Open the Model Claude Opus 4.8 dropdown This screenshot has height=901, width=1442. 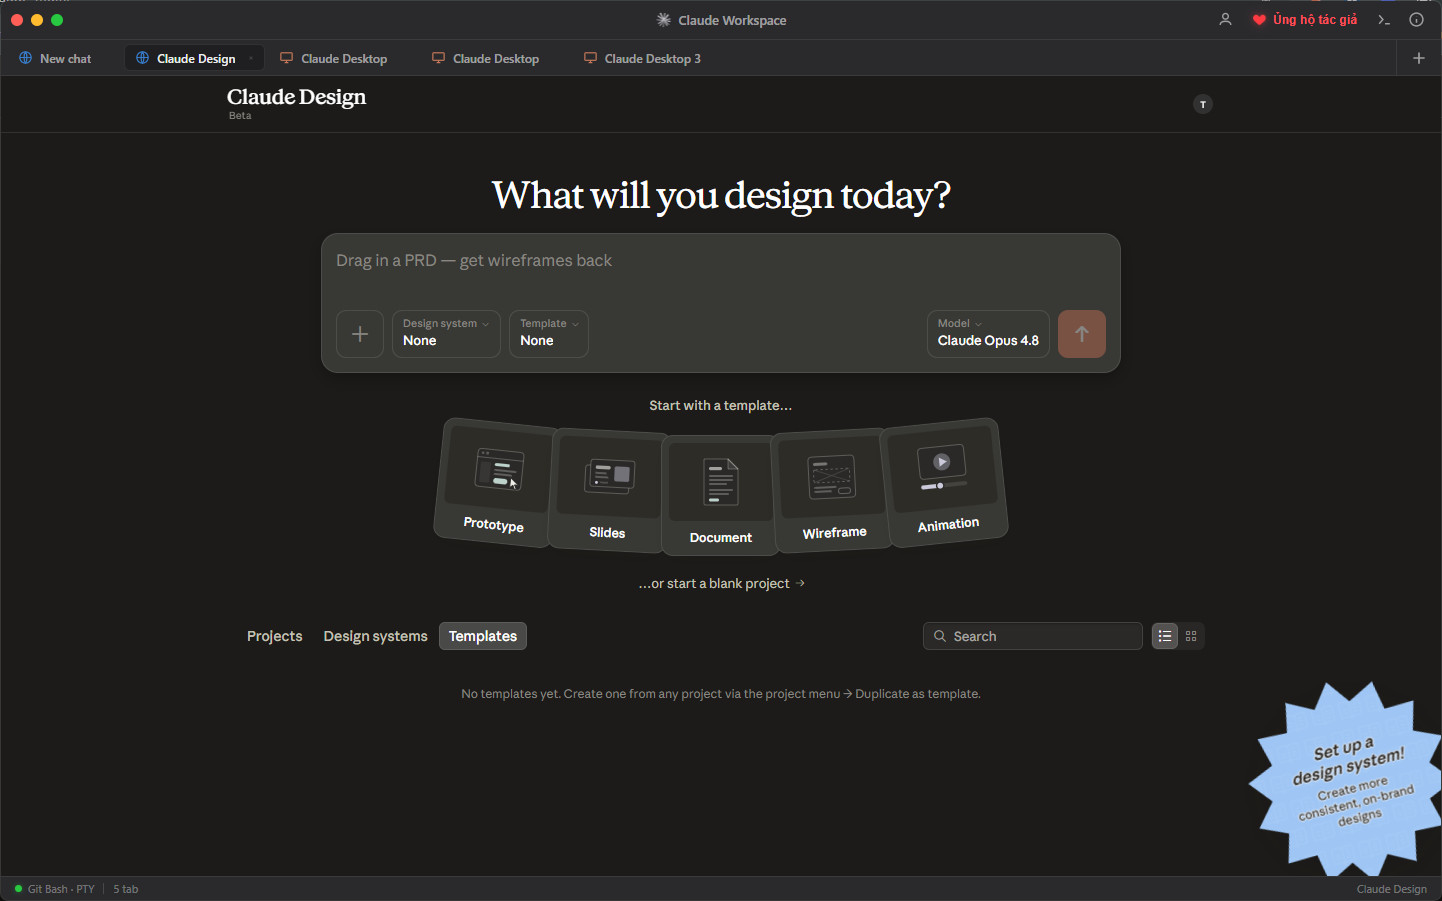click(x=988, y=334)
